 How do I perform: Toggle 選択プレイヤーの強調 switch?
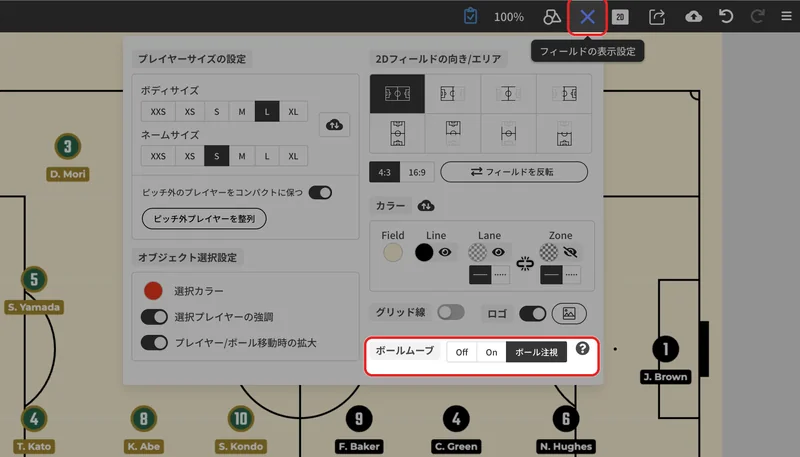point(154,317)
